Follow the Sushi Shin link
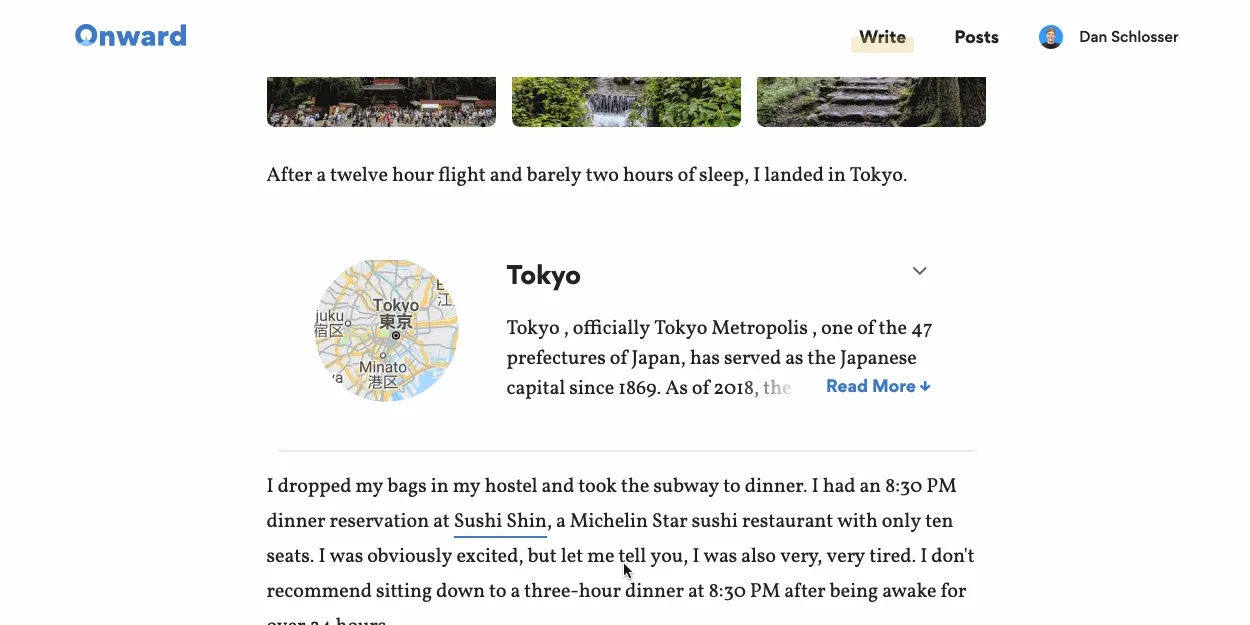The image size is (1250, 625). 500,521
